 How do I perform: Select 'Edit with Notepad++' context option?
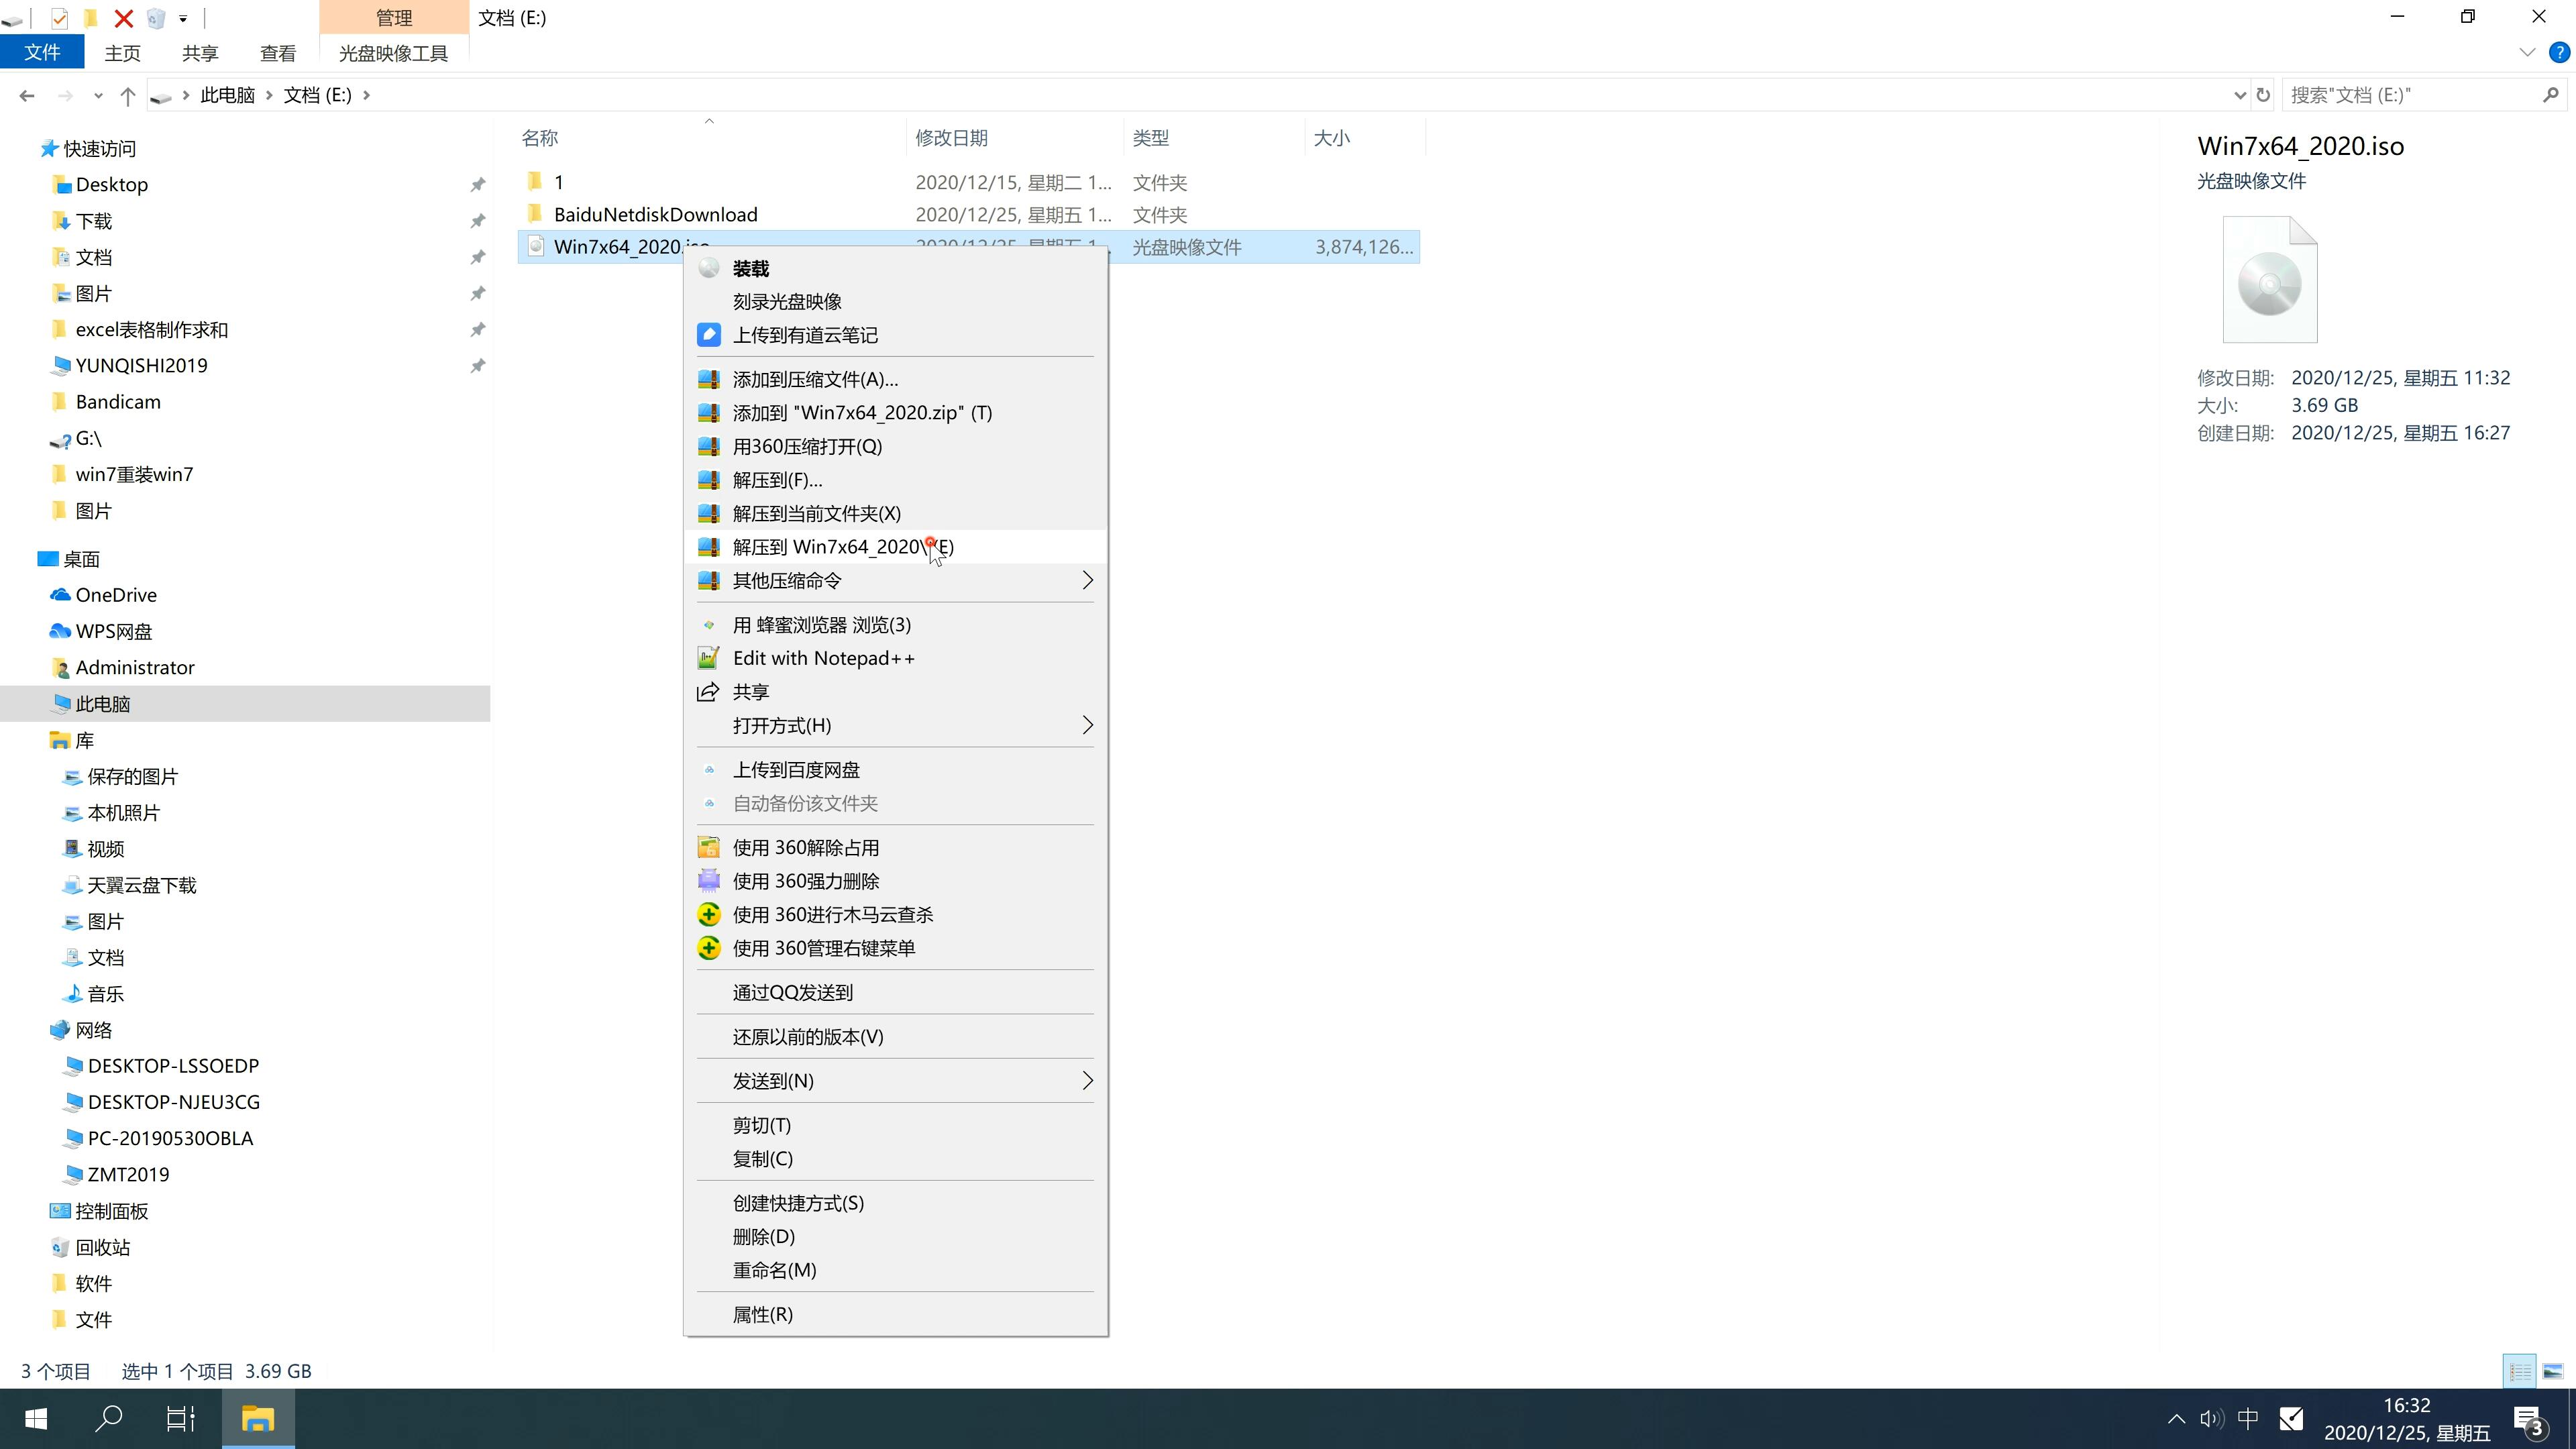[824, 656]
